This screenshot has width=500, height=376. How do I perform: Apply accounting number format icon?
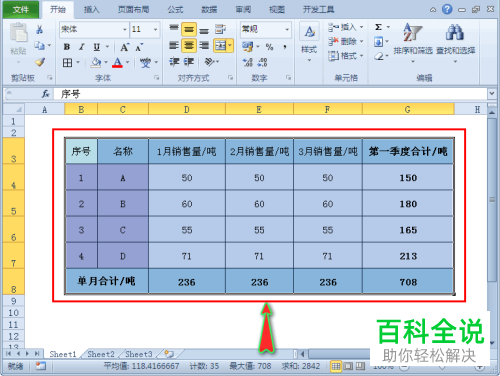248,47
